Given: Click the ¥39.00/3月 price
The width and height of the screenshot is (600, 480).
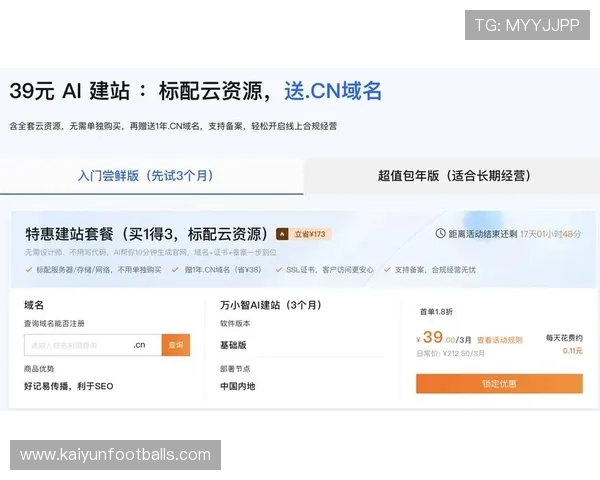Looking at the screenshot, I should point(444,338).
